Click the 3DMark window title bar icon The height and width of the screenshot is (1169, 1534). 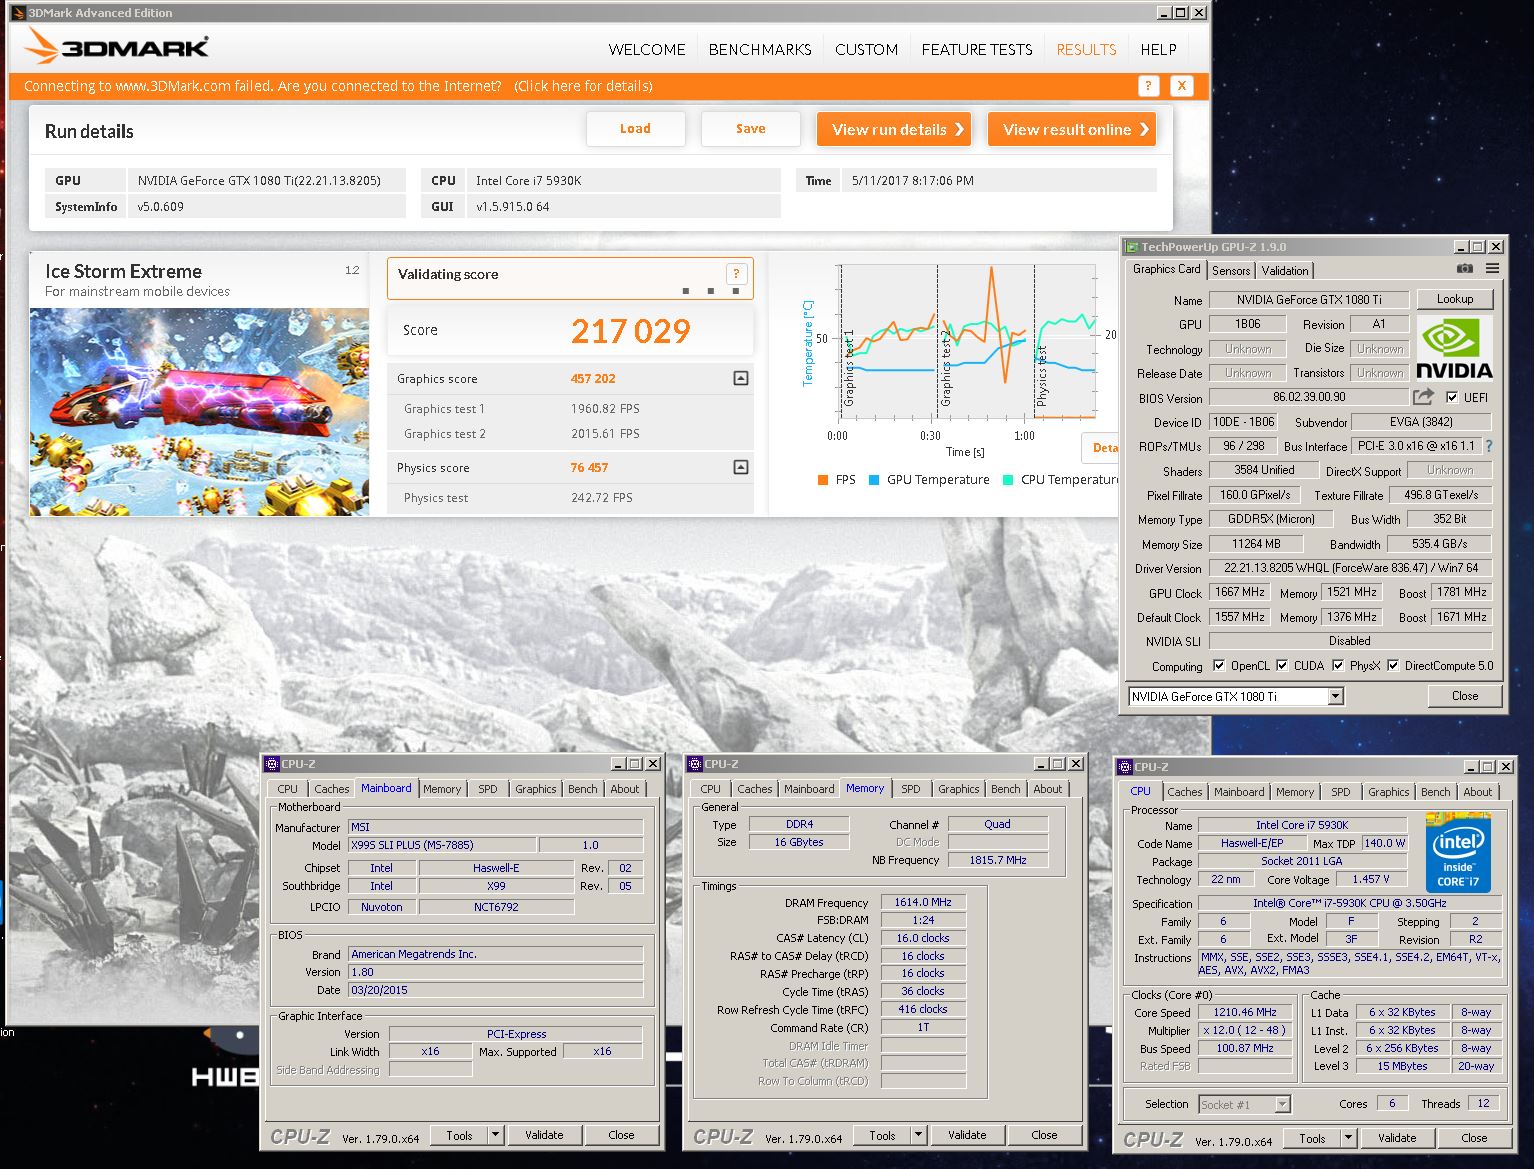pos(18,13)
